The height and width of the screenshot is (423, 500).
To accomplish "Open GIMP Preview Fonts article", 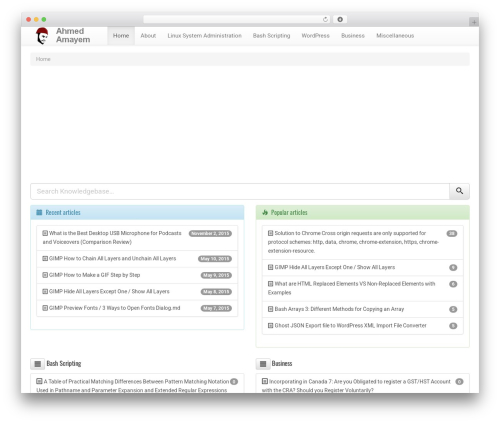I will [x=115, y=308].
